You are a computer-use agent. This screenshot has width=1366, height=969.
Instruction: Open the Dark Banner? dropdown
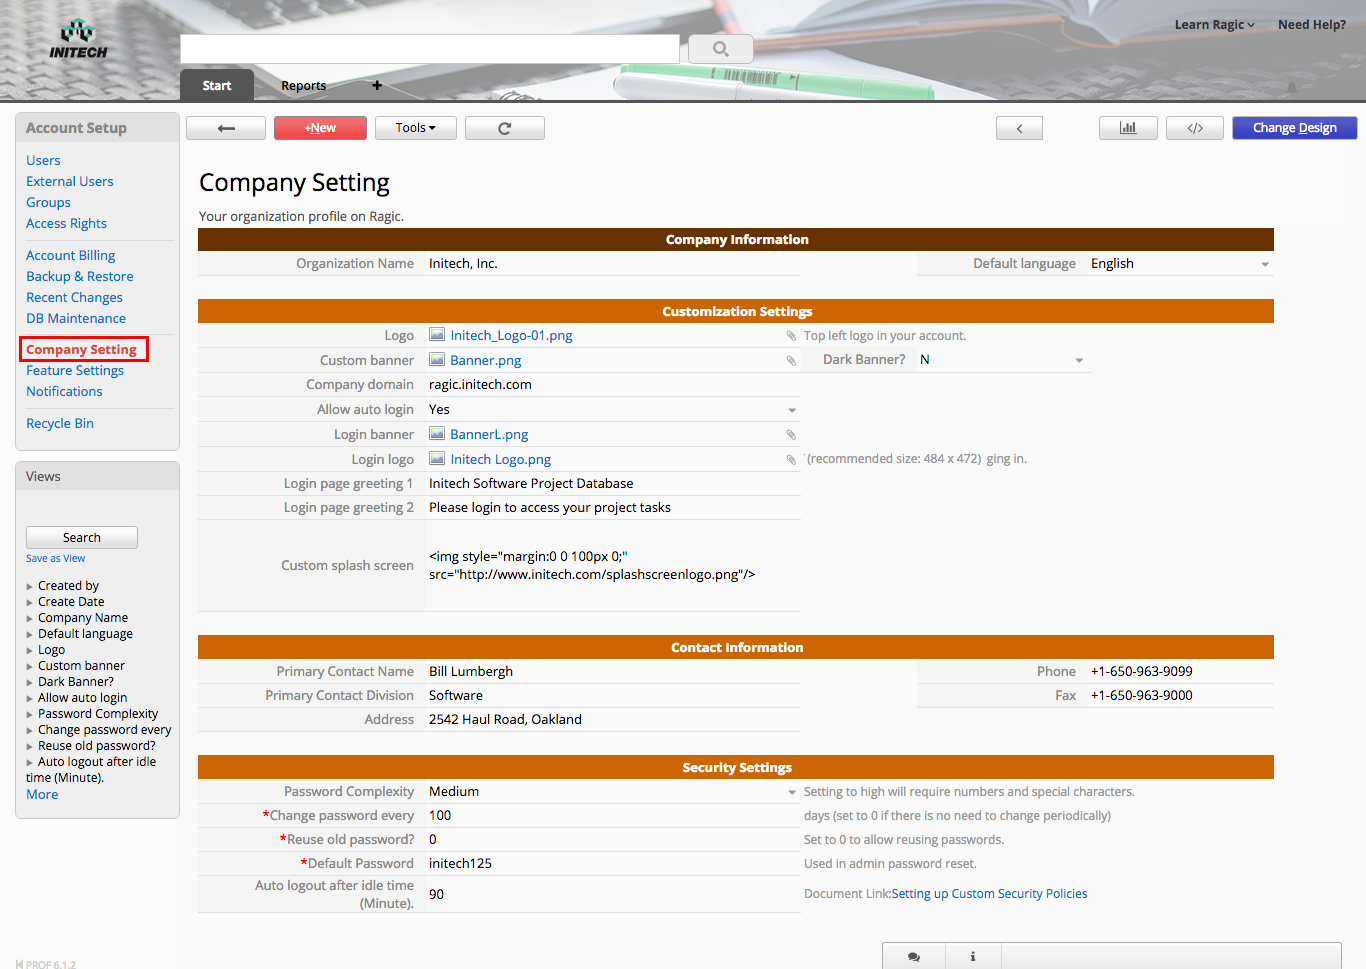[x=1079, y=360]
